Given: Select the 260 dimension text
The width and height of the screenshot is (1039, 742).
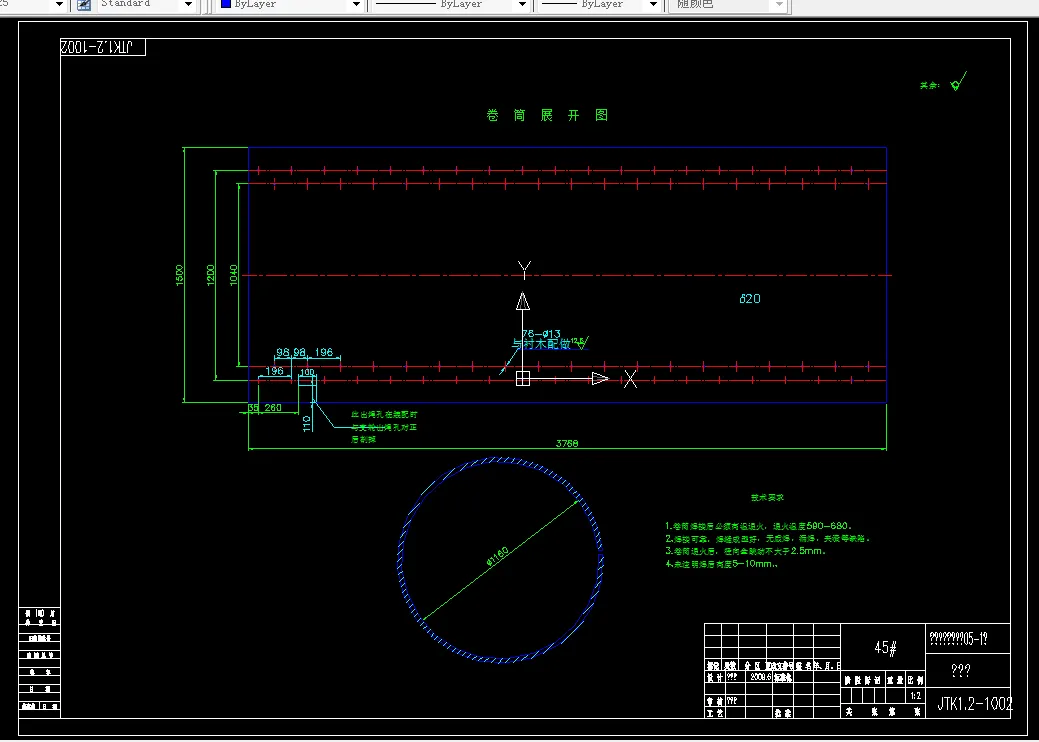Looking at the screenshot, I should (x=272, y=407).
